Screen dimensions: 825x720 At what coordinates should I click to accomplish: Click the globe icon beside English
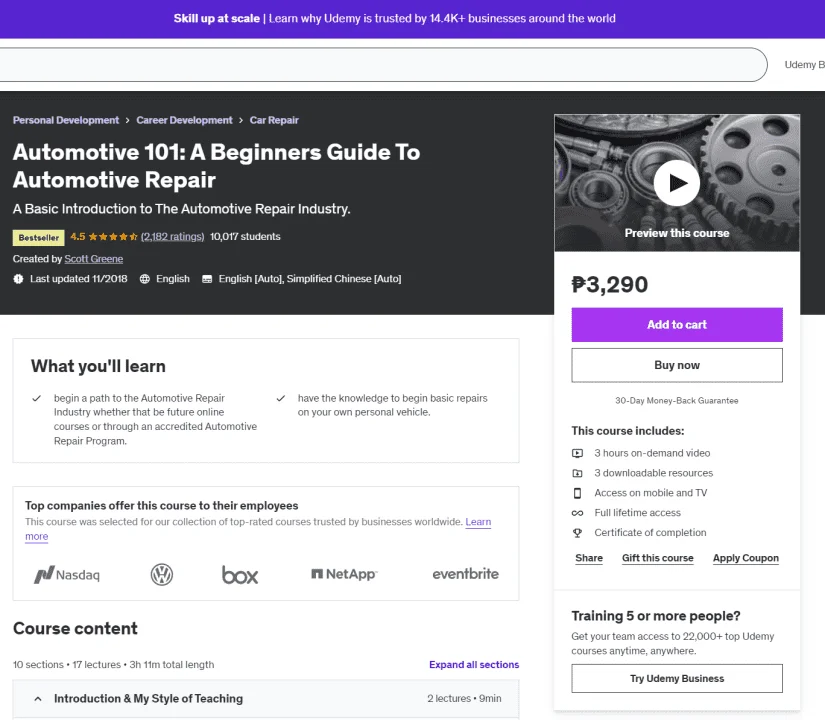145,279
